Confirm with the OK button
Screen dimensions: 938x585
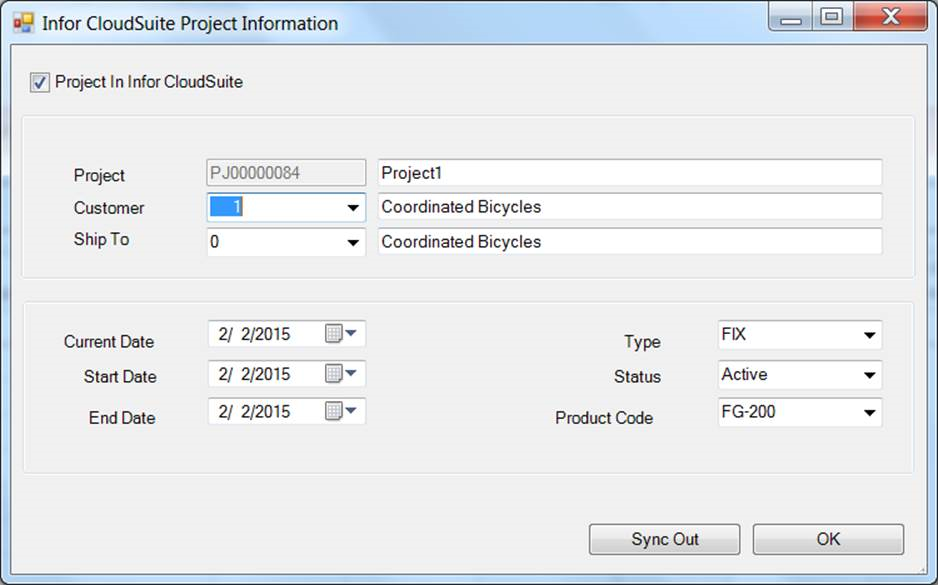point(828,539)
